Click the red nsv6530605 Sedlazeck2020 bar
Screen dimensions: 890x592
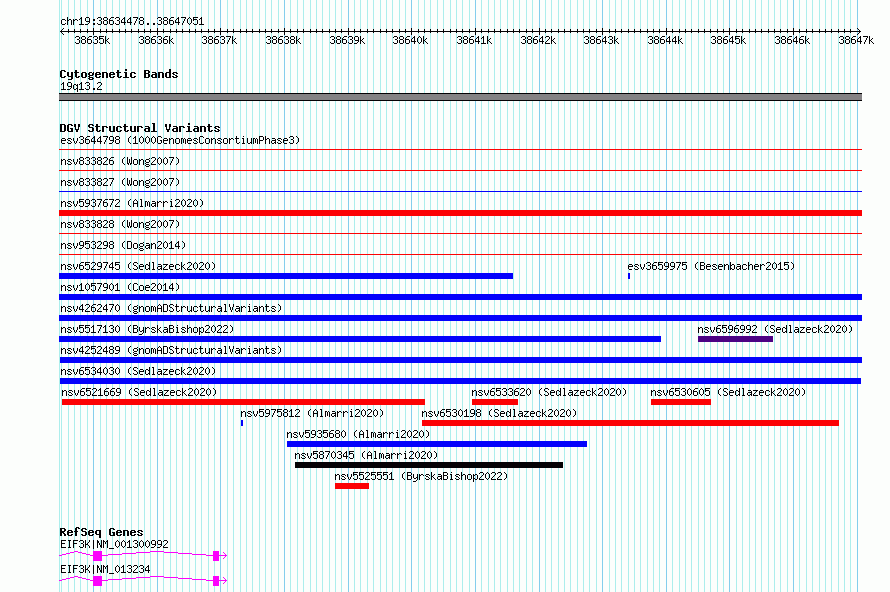(x=681, y=402)
